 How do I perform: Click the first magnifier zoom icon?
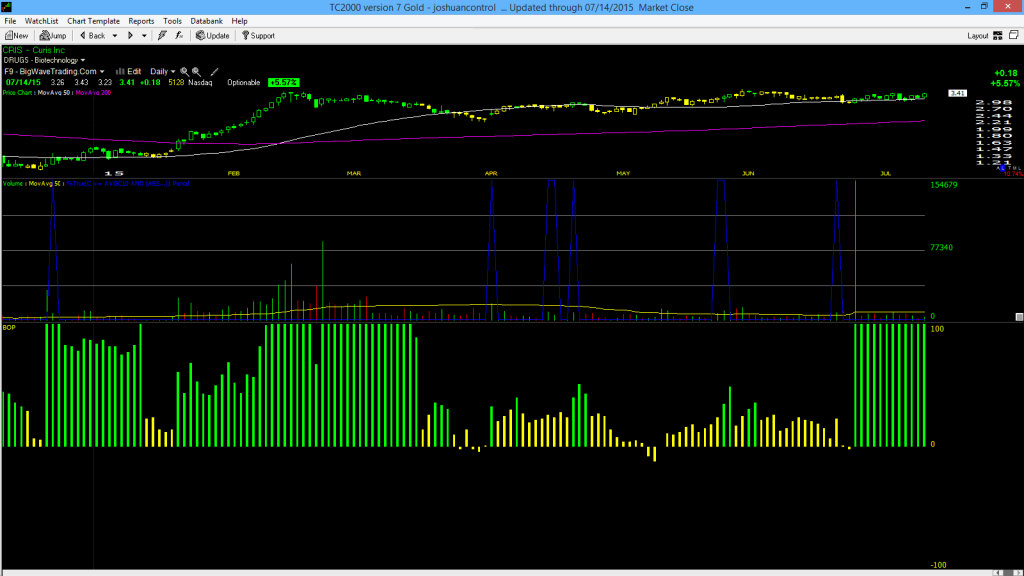coord(184,72)
